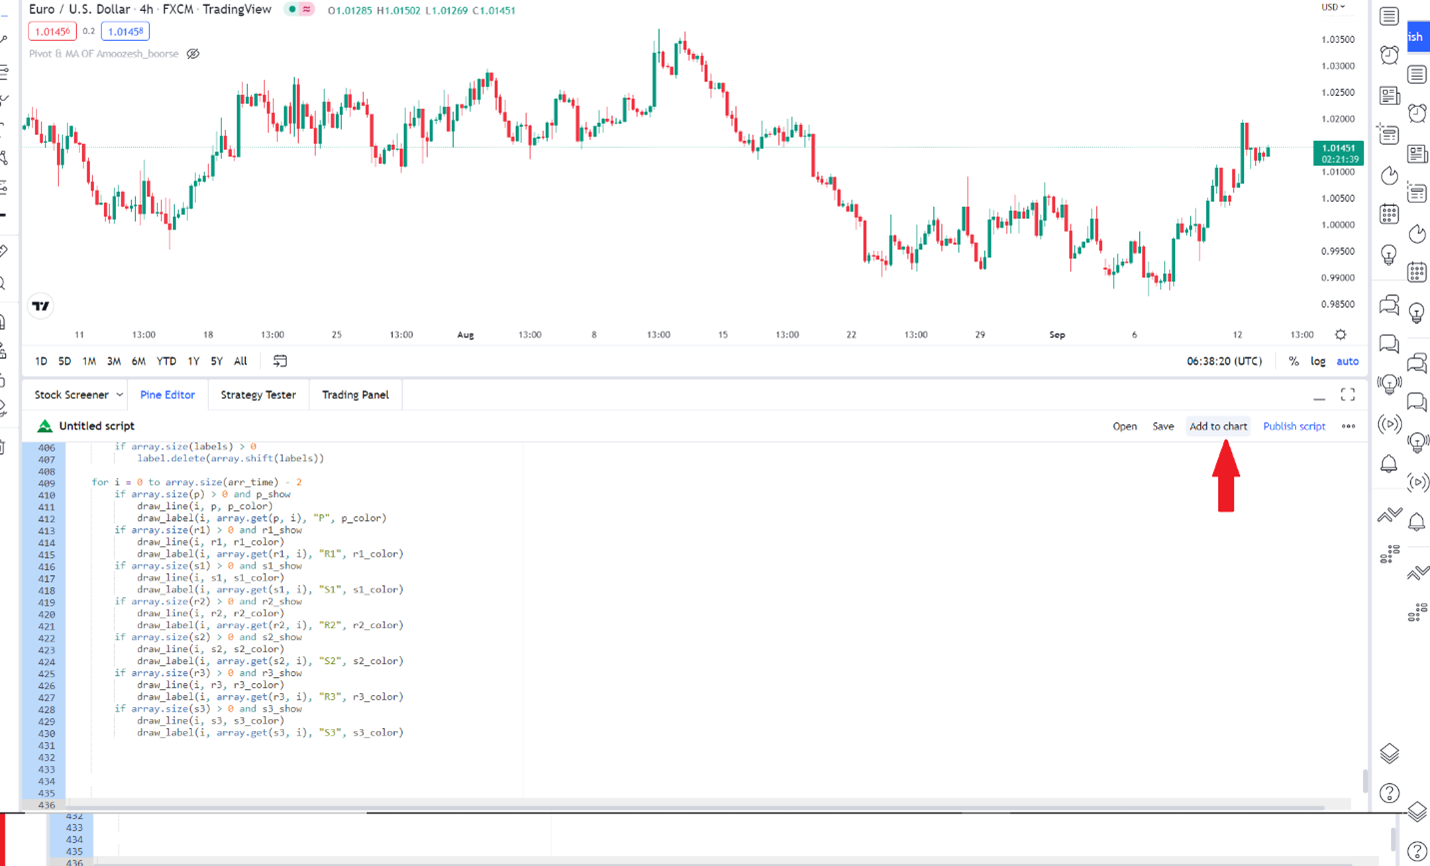Screen dimensions: 1430x866
Task: Toggle visibility of the Pivot & MA indicator
Action: tap(193, 54)
